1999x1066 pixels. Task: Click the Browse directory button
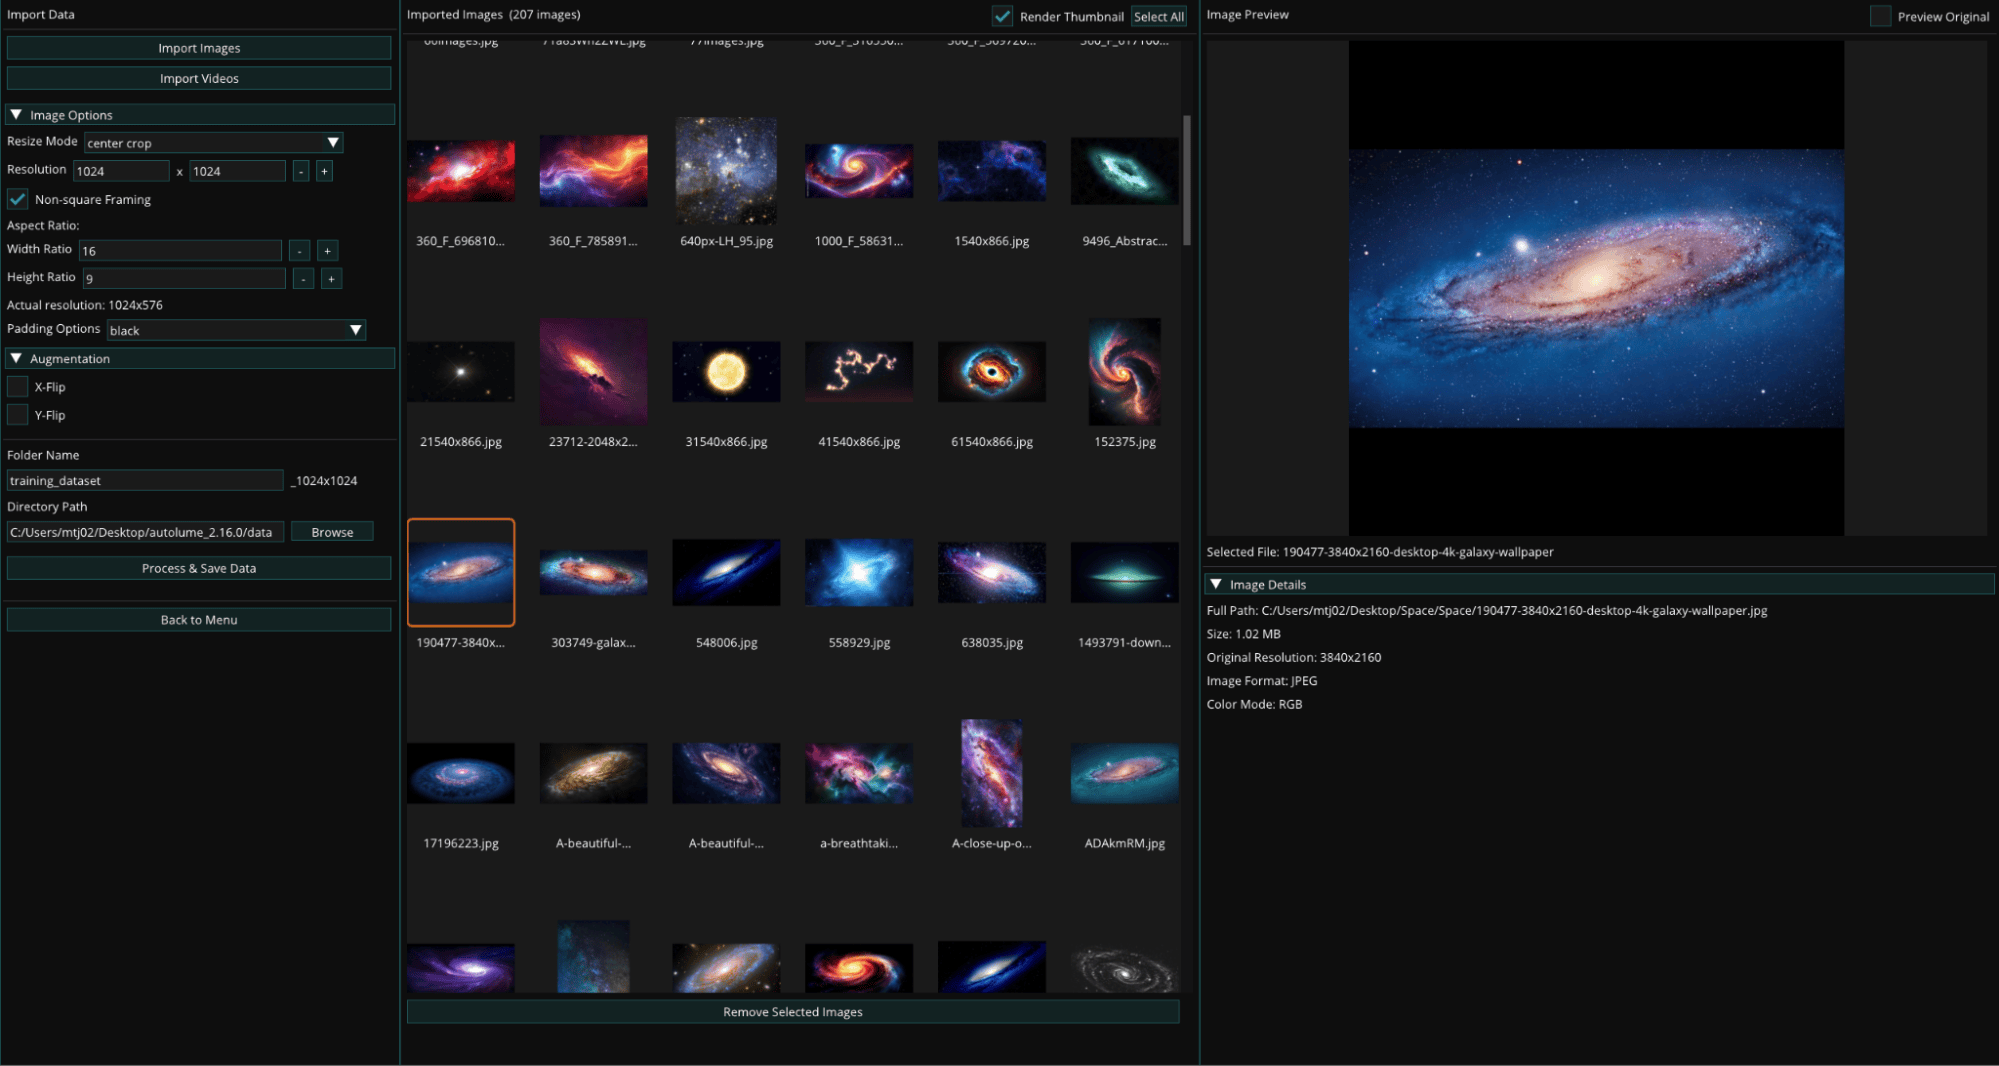tap(332, 532)
